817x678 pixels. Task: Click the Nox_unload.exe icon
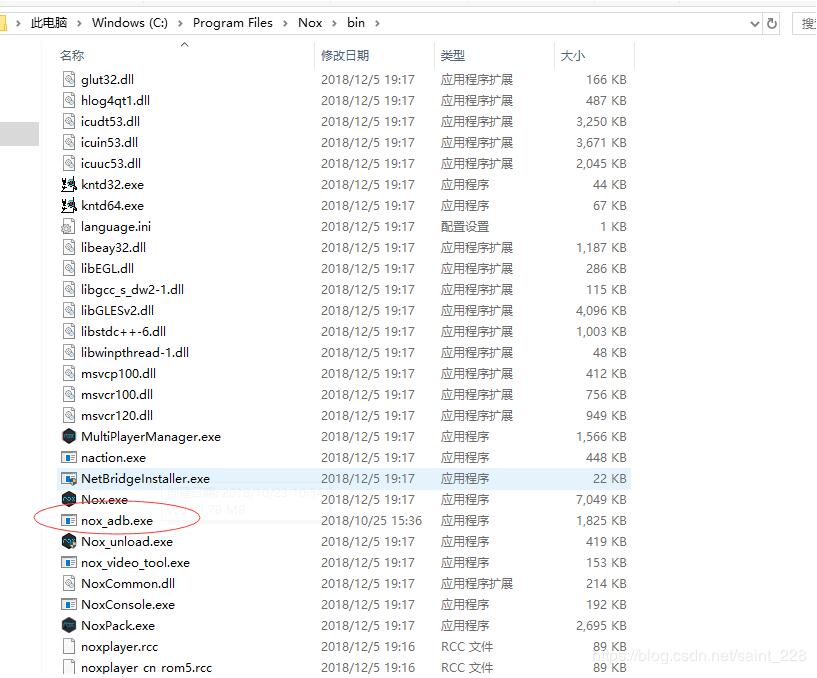click(69, 541)
